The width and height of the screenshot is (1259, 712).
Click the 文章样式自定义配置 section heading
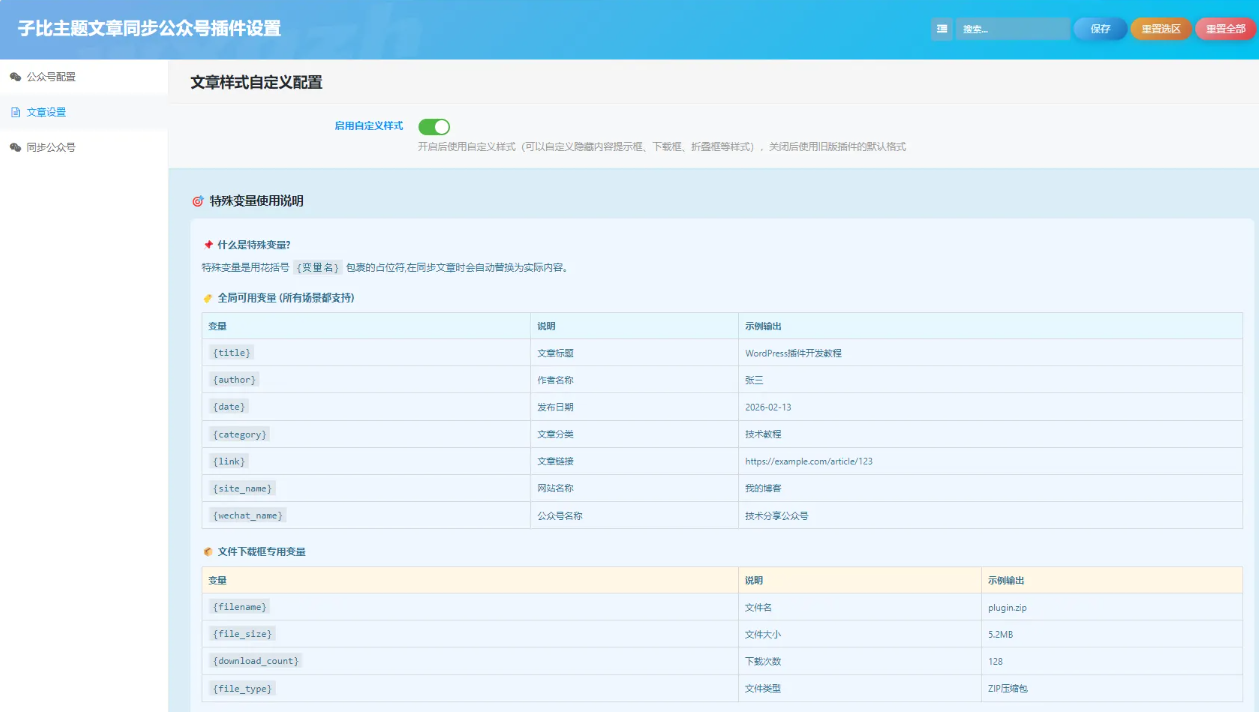(256, 82)
